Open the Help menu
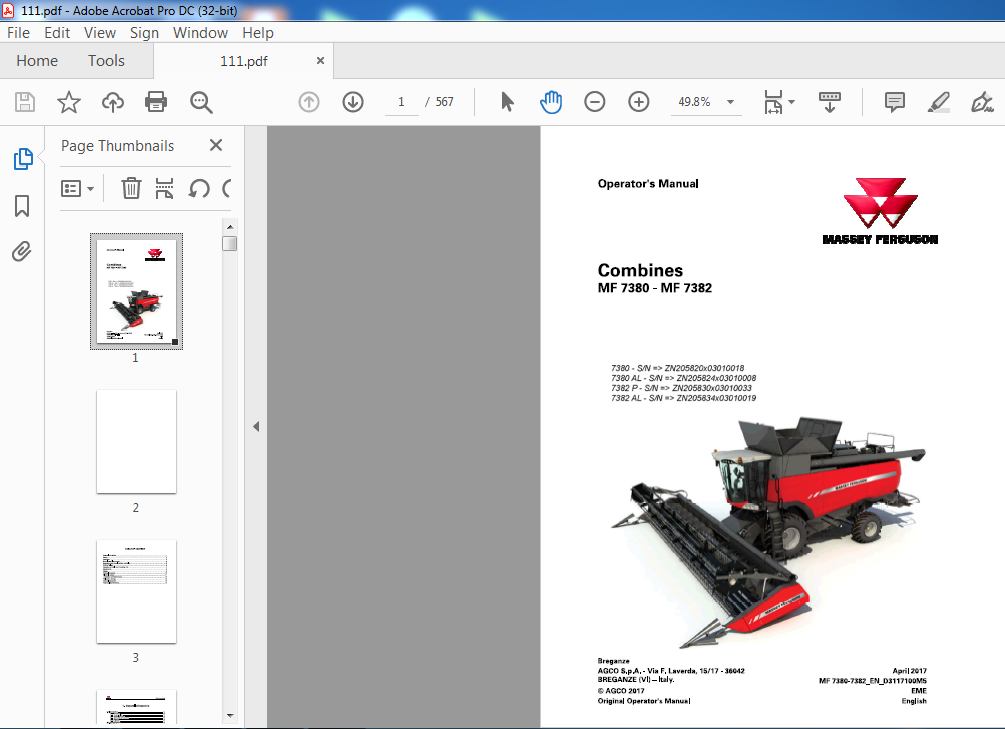 coord(258,33)
